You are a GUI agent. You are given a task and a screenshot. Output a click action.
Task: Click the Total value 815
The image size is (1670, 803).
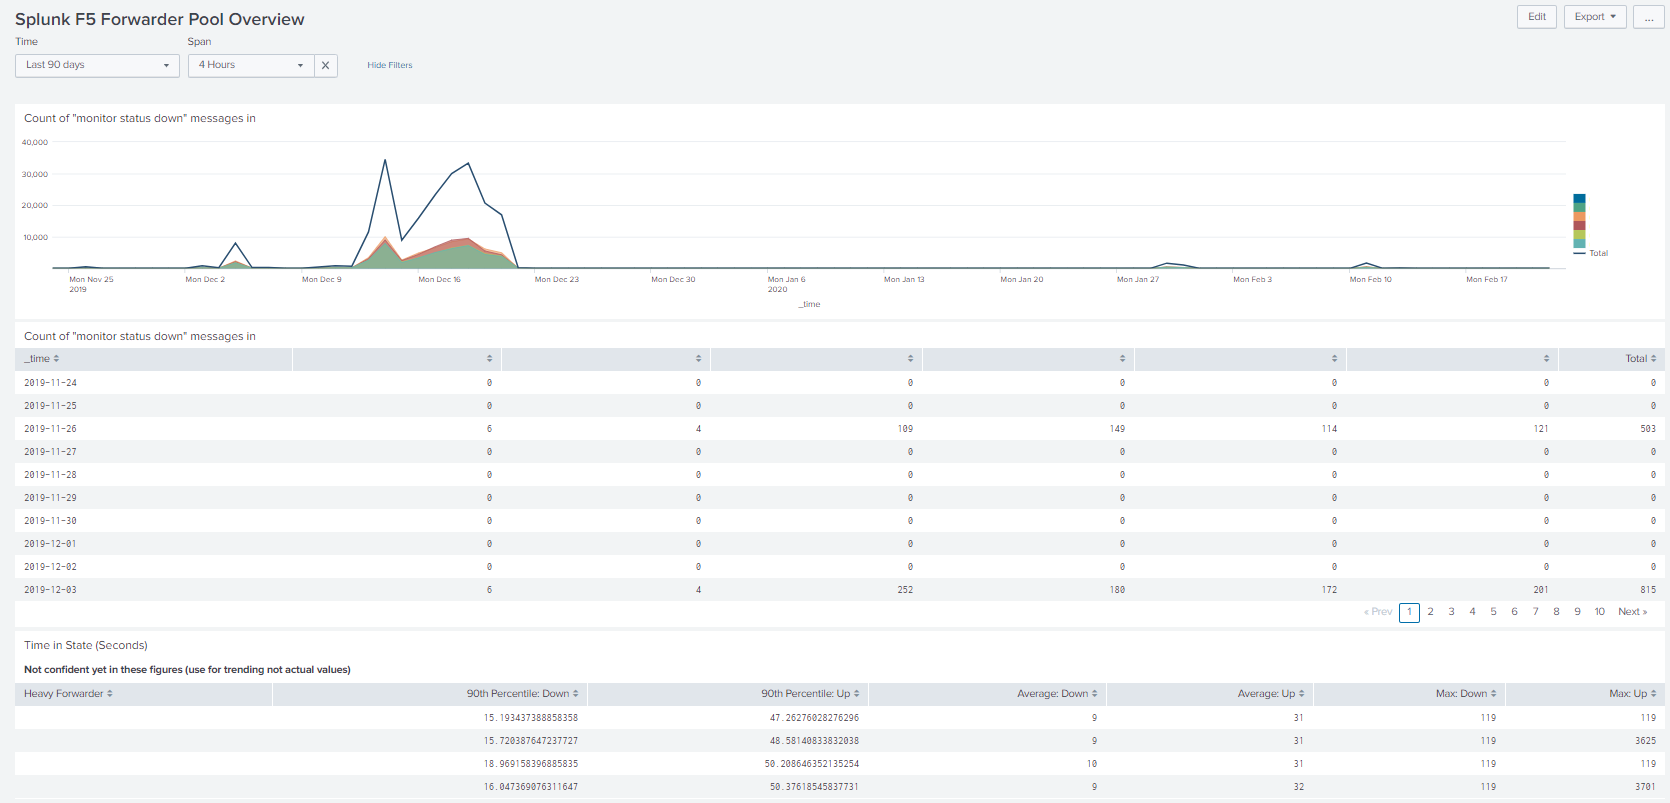click(1648, 590)
